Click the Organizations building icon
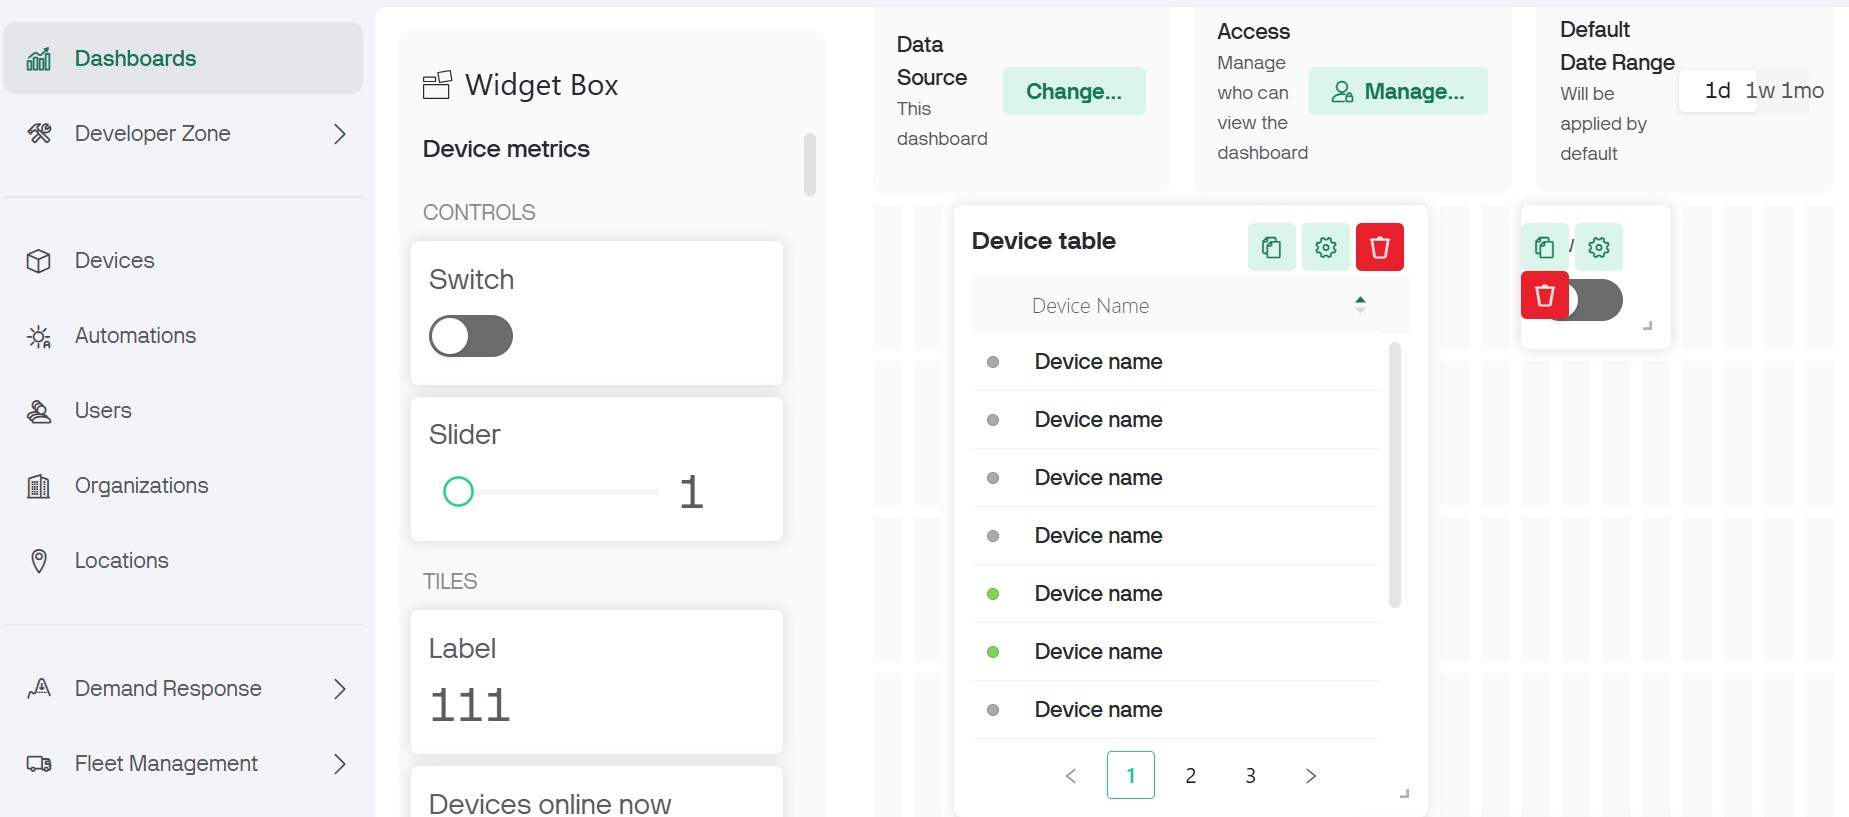The height and width of the screenshot is (817, 1849). point(39,486)
